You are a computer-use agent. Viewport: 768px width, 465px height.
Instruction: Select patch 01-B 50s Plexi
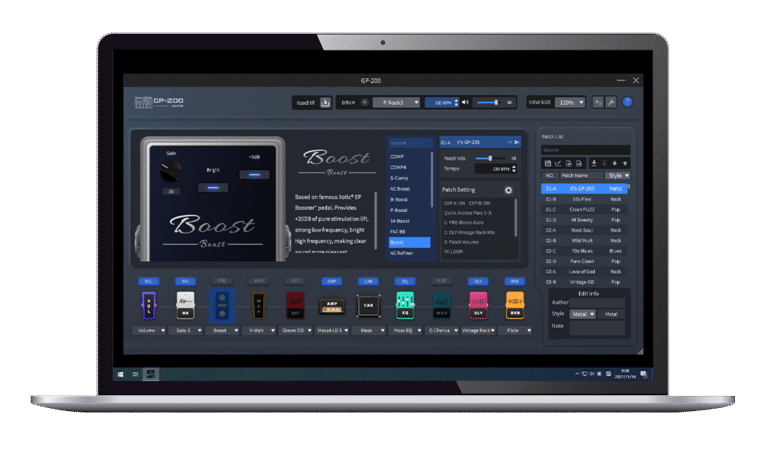(x=584, y=199)
